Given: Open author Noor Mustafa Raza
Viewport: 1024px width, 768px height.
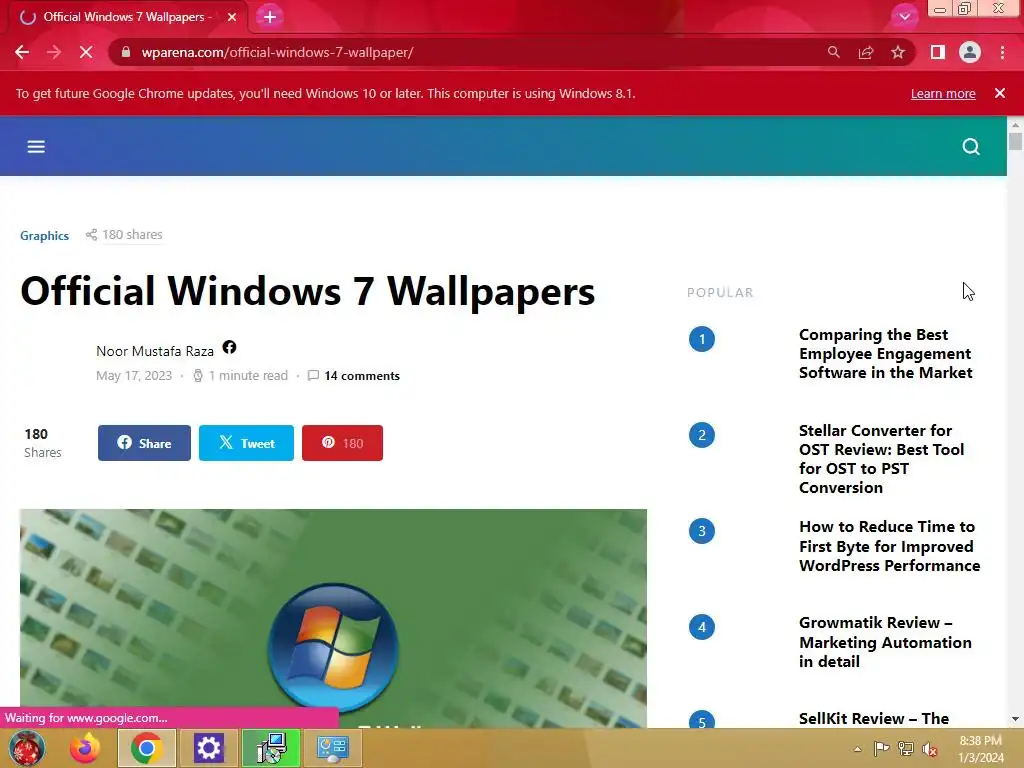Looking at the screenshot, I should point(155,351).
